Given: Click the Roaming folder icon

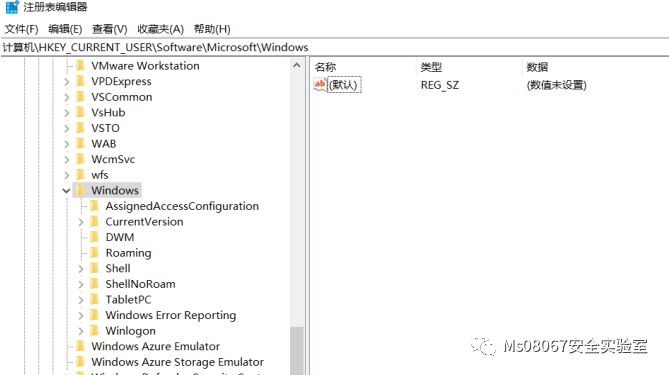Looking at the screenshot, I should click(x=95, y=253).
